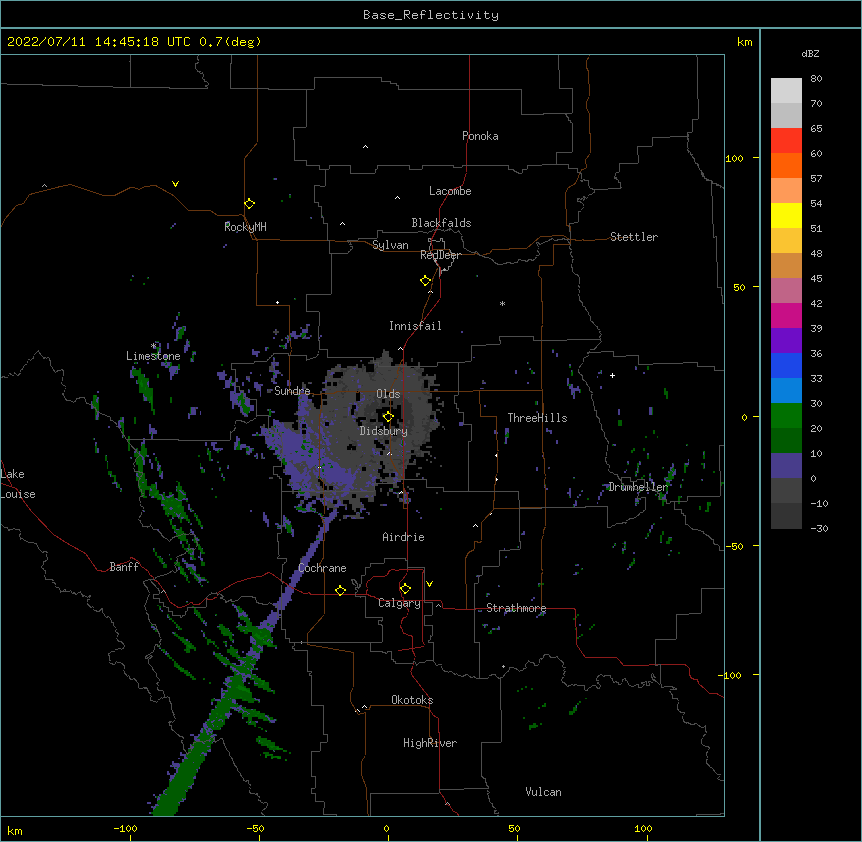
Task: Click the green swatch between 30 and 20
Action: pos(786,416)
